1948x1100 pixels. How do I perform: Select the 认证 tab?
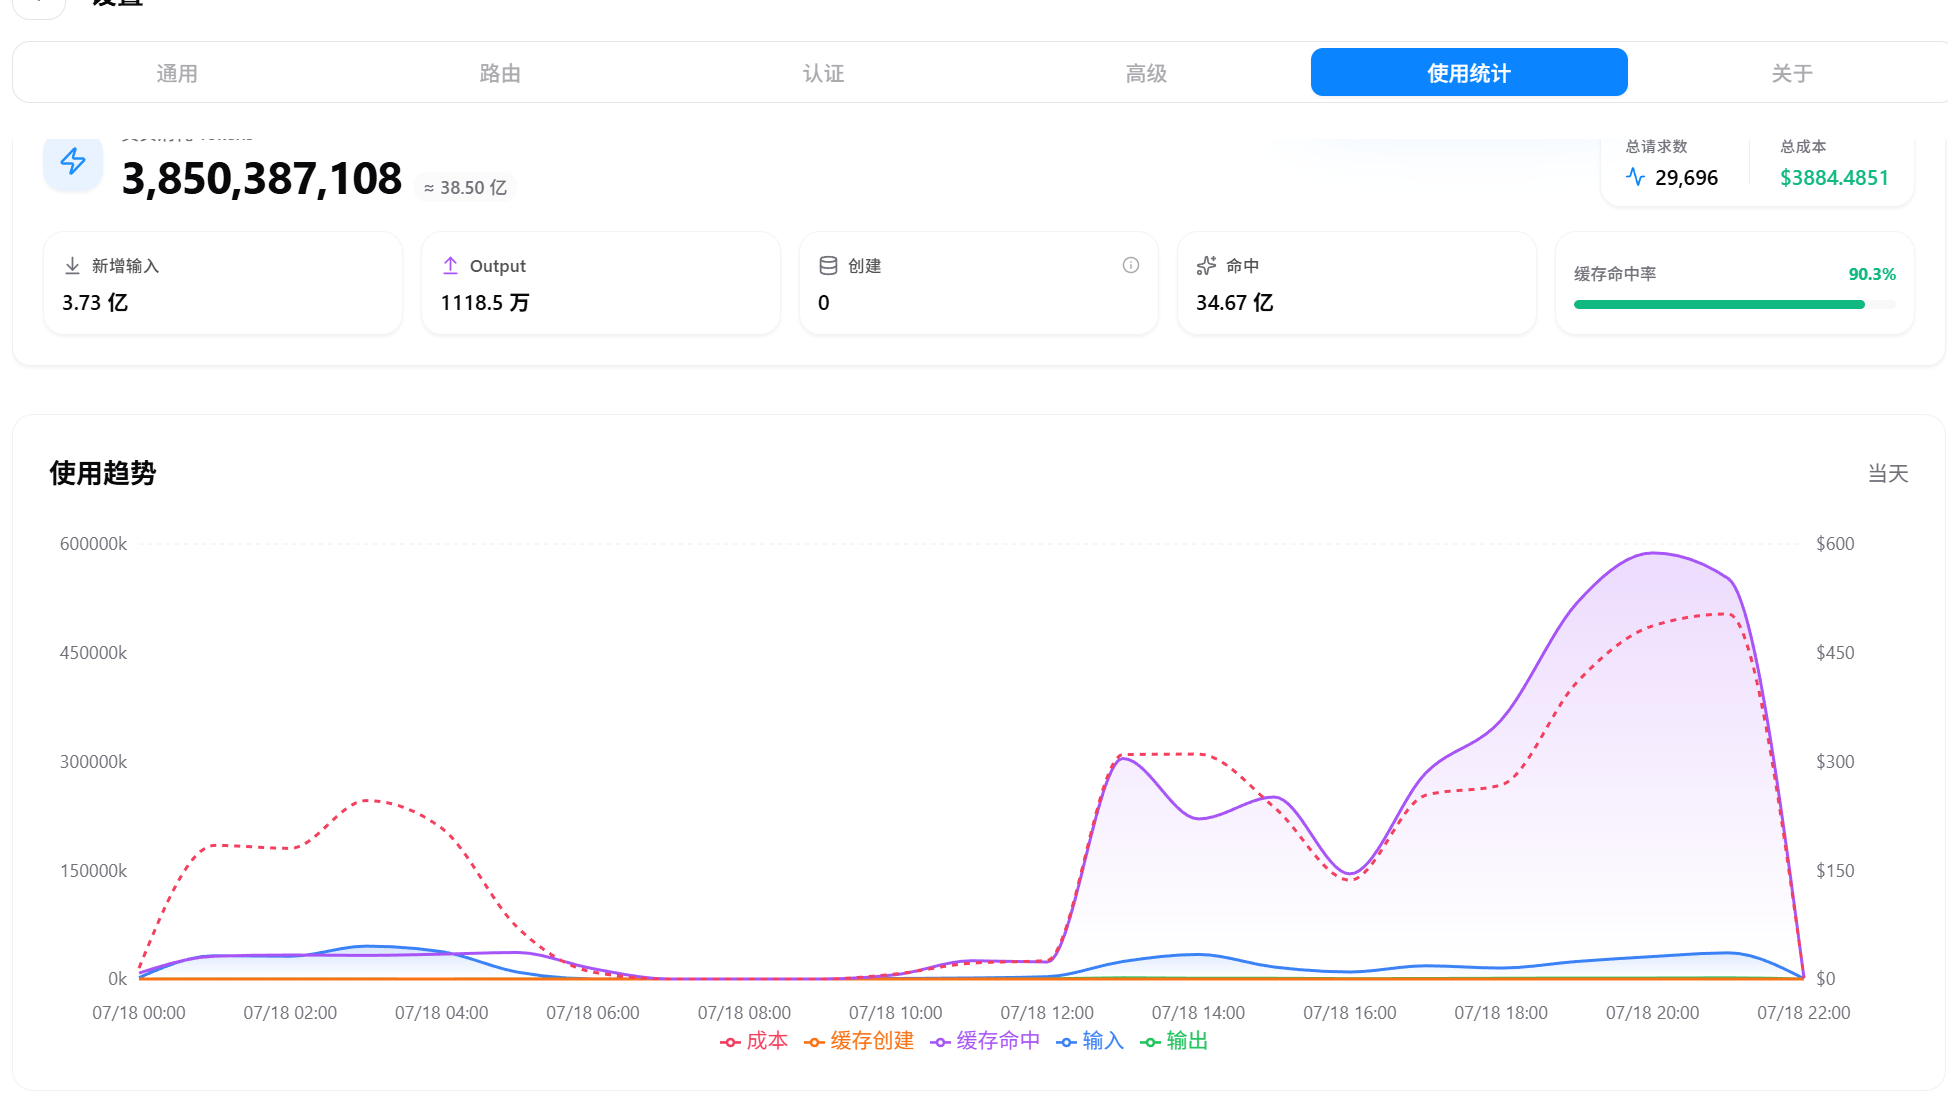pos(823,73)
